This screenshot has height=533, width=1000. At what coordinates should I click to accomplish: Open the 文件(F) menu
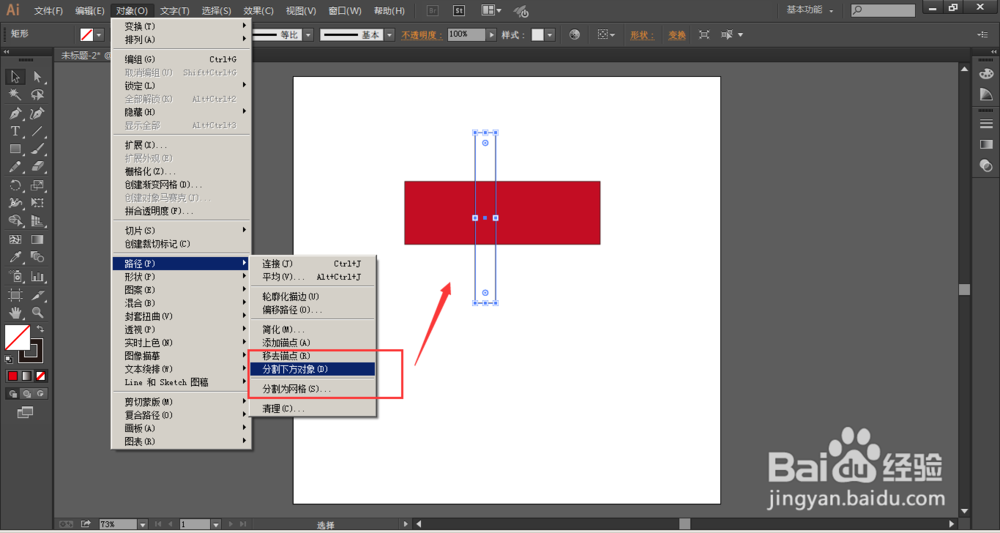[x=48, y=11]
